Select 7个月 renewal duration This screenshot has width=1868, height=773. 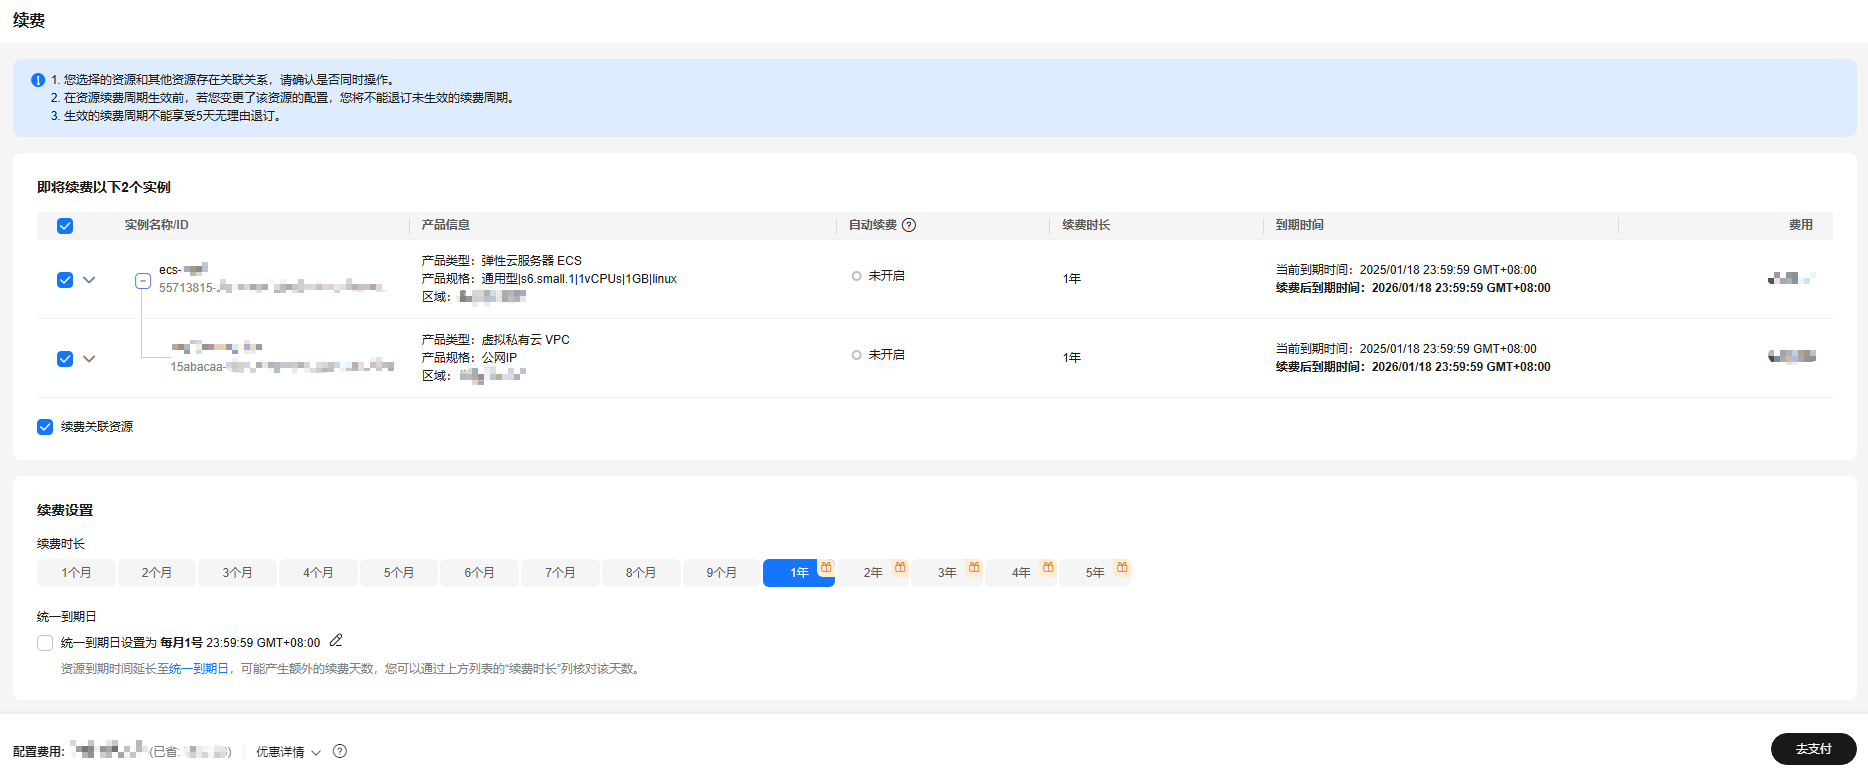[x=560, y=573]
